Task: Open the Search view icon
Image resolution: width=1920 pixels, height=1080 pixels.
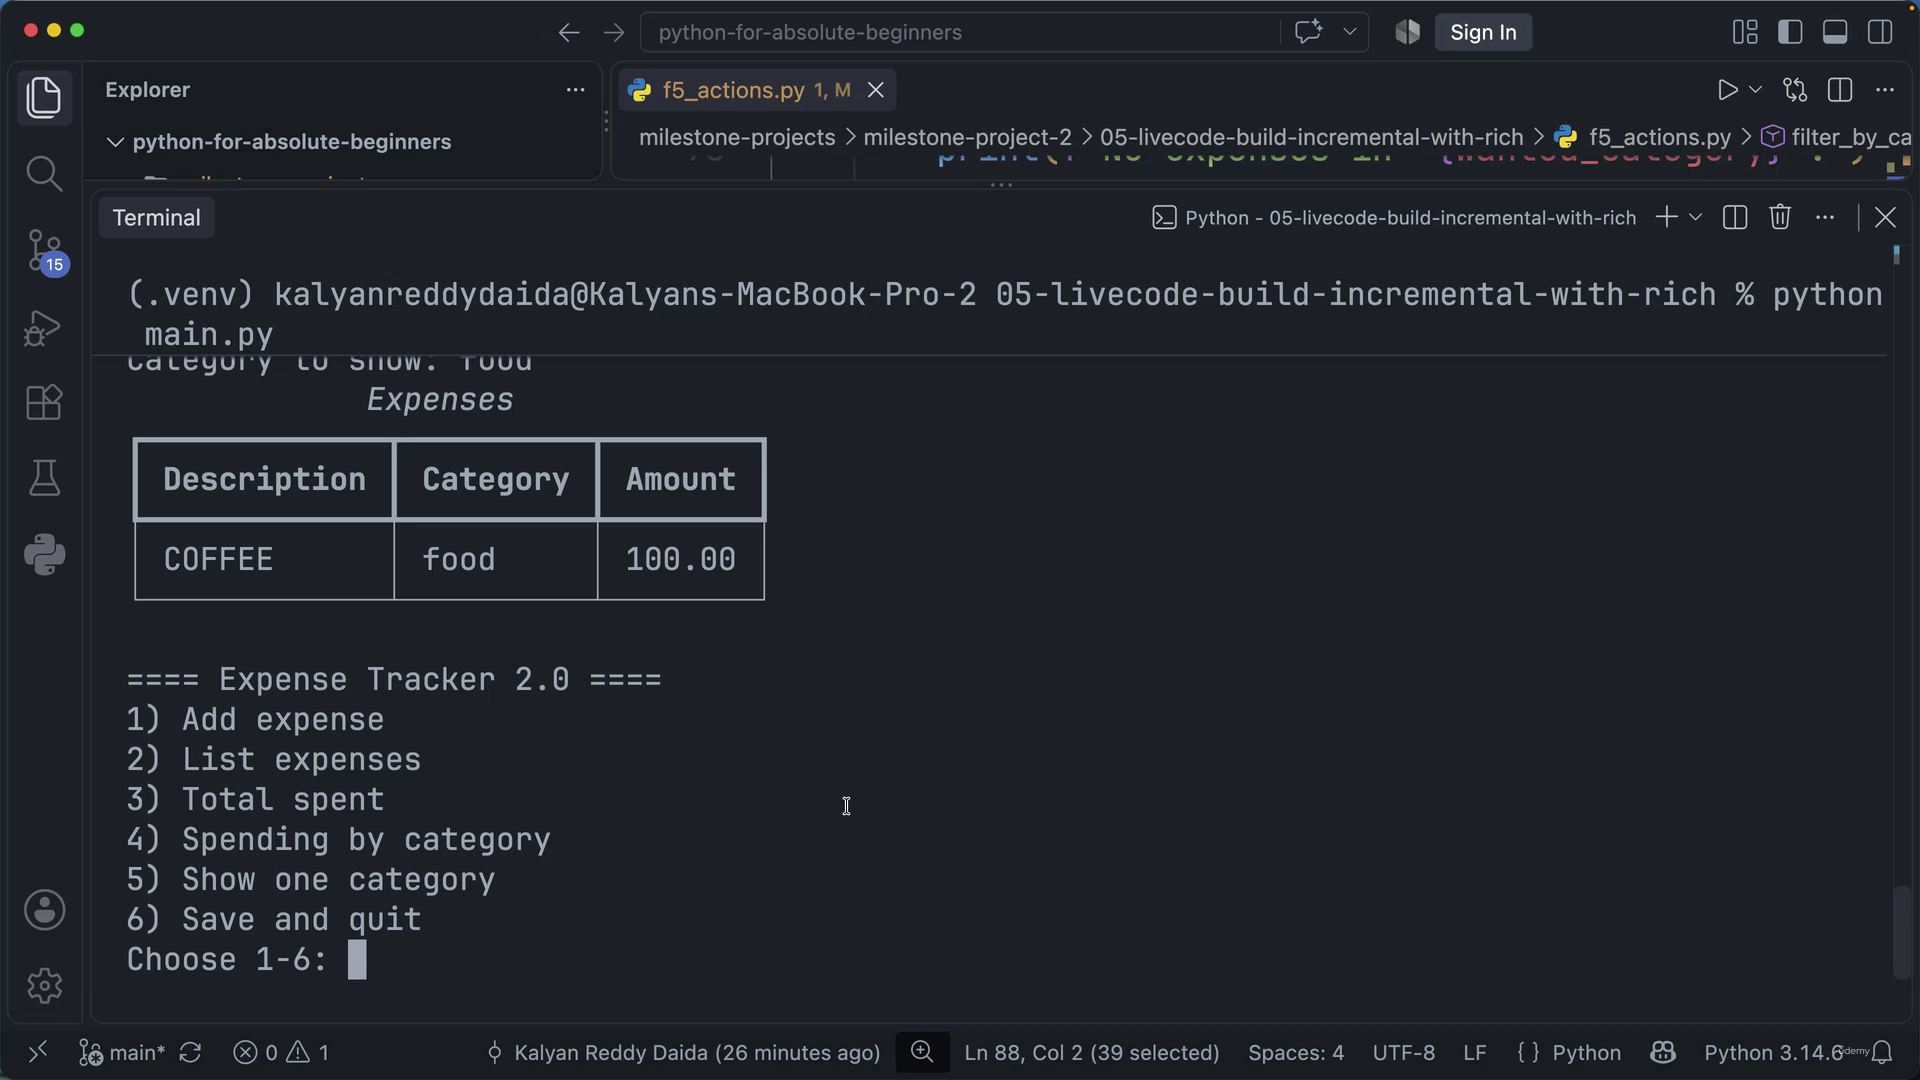Action: (x=44, y=174)
